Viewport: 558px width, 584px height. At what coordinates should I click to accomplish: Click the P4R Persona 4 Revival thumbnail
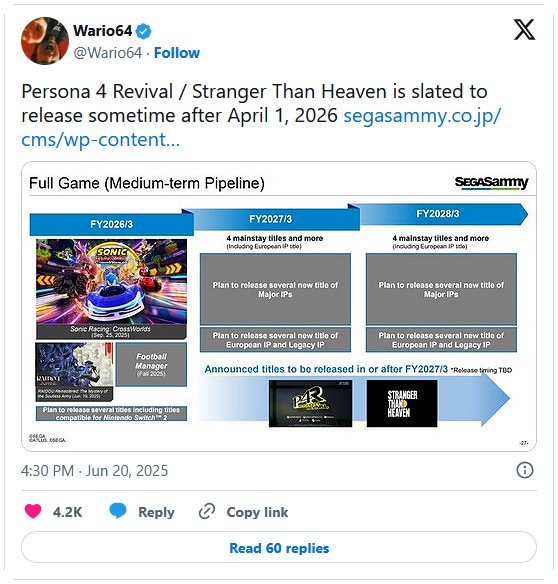(x=310, y=403)
